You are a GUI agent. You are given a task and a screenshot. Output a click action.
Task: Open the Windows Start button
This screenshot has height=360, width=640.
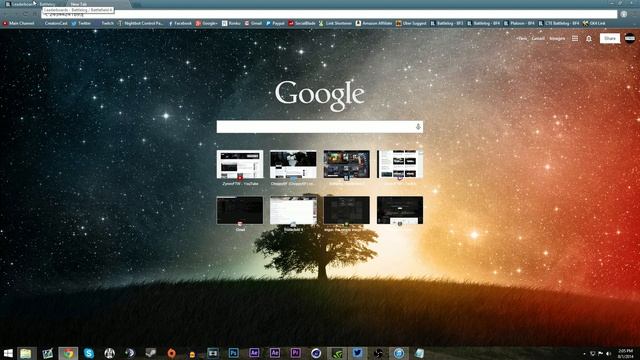[8, 353]
